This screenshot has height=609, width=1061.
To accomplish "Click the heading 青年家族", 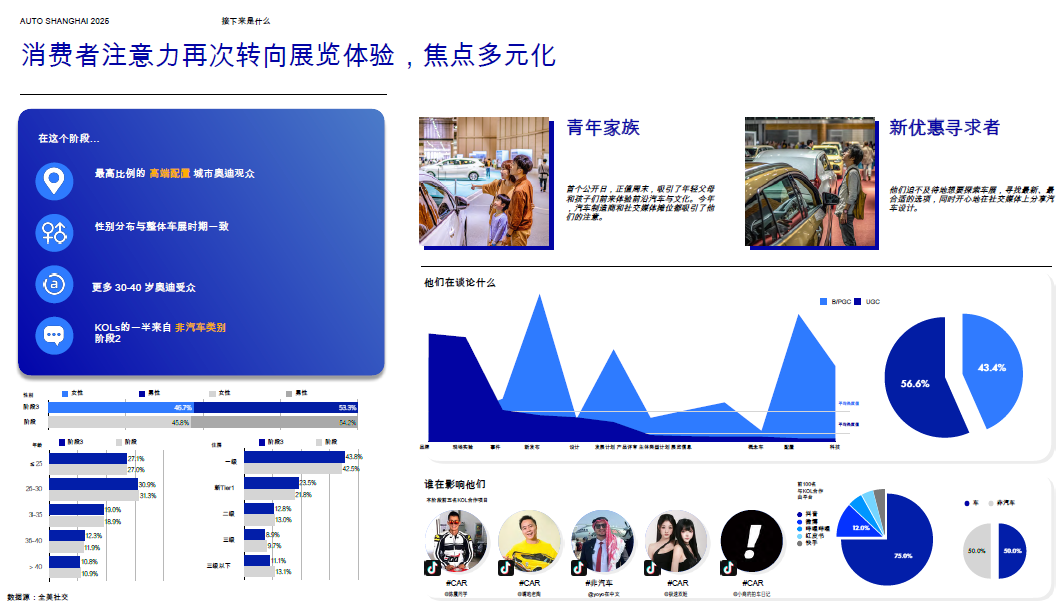I will pyautogui.click(x=603, y=128).
